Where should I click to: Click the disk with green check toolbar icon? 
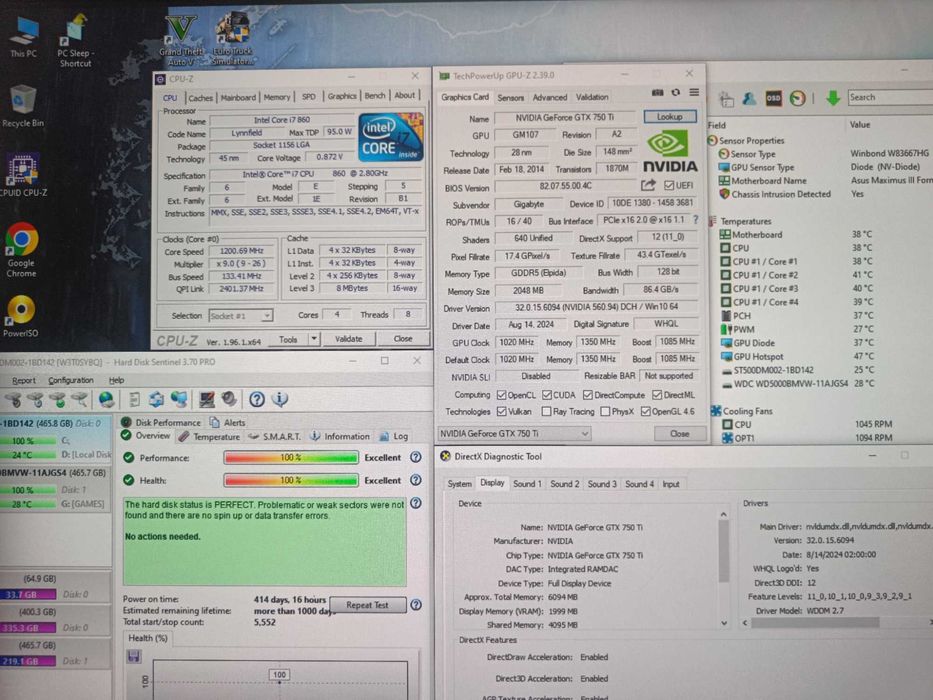tap(57, 399)
